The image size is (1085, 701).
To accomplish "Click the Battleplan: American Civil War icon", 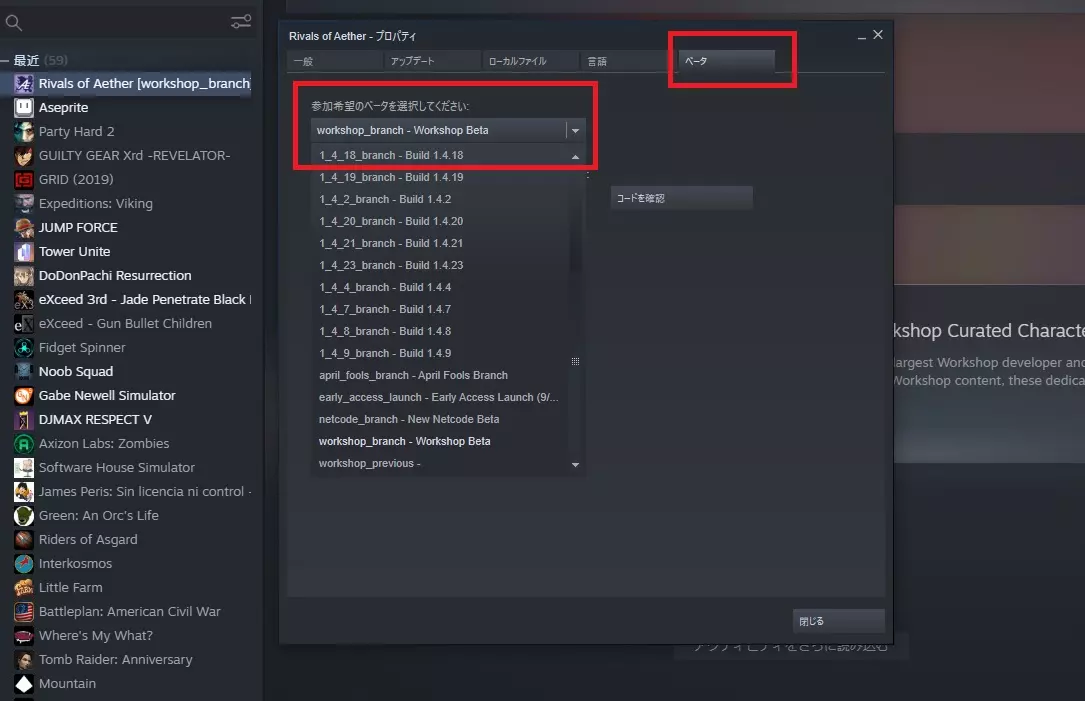I will [x=24, y=612].
